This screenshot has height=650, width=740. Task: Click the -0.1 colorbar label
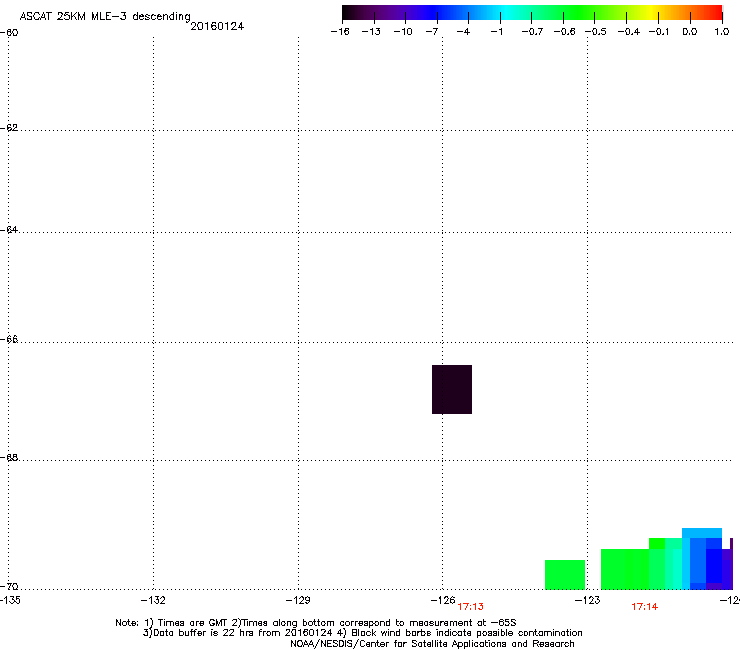[x=659, y=32]
